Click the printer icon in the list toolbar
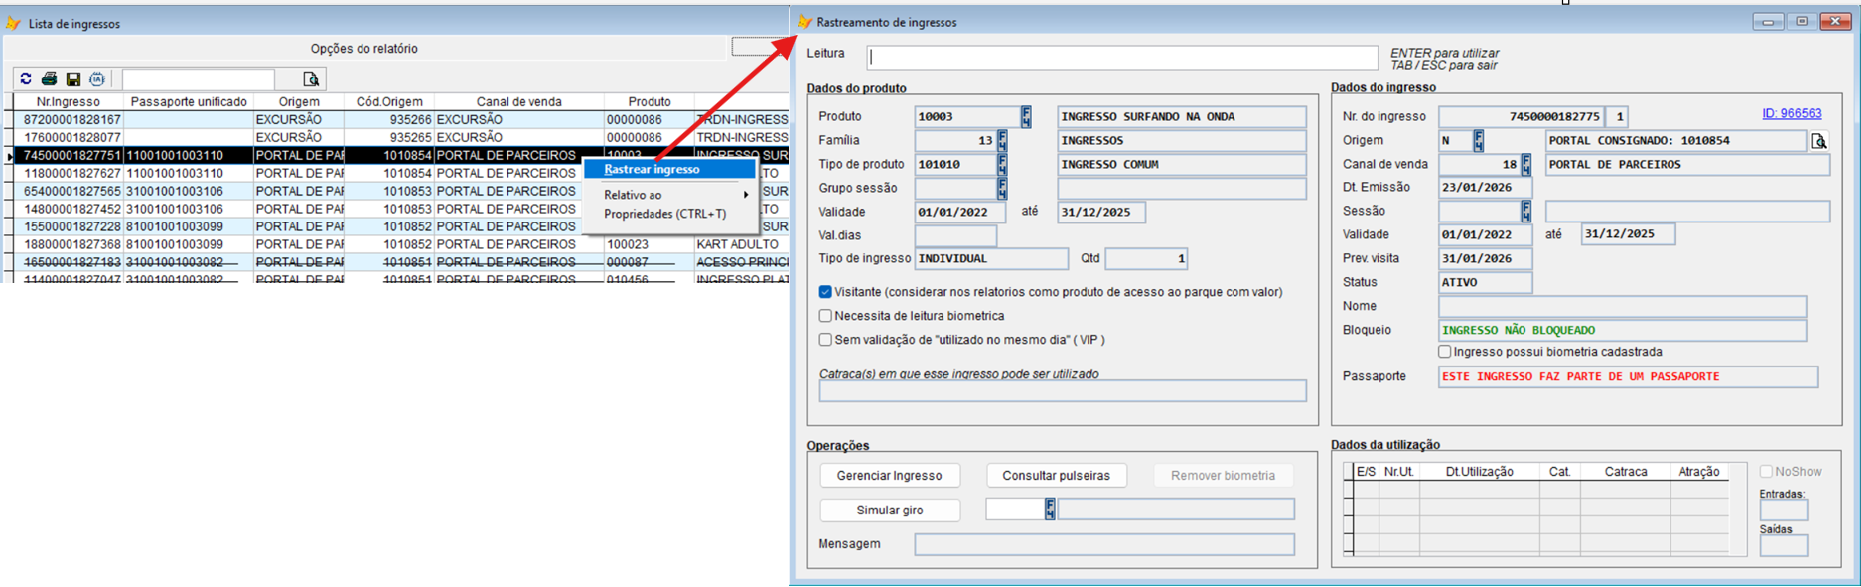The width and height of the screenshot is (1861, 587). pyautogui.click(x=49, y=79)
